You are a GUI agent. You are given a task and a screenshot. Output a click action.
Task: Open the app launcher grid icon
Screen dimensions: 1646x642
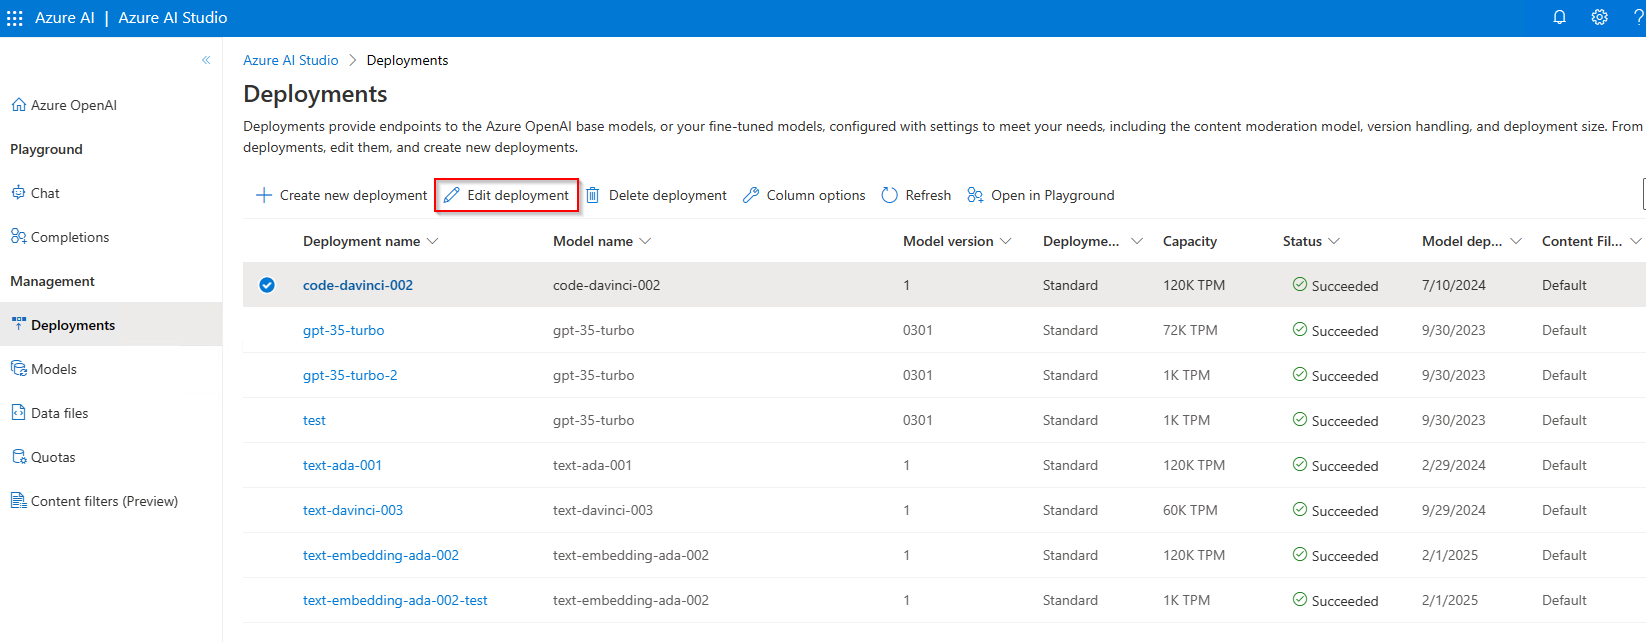(15, 18)
